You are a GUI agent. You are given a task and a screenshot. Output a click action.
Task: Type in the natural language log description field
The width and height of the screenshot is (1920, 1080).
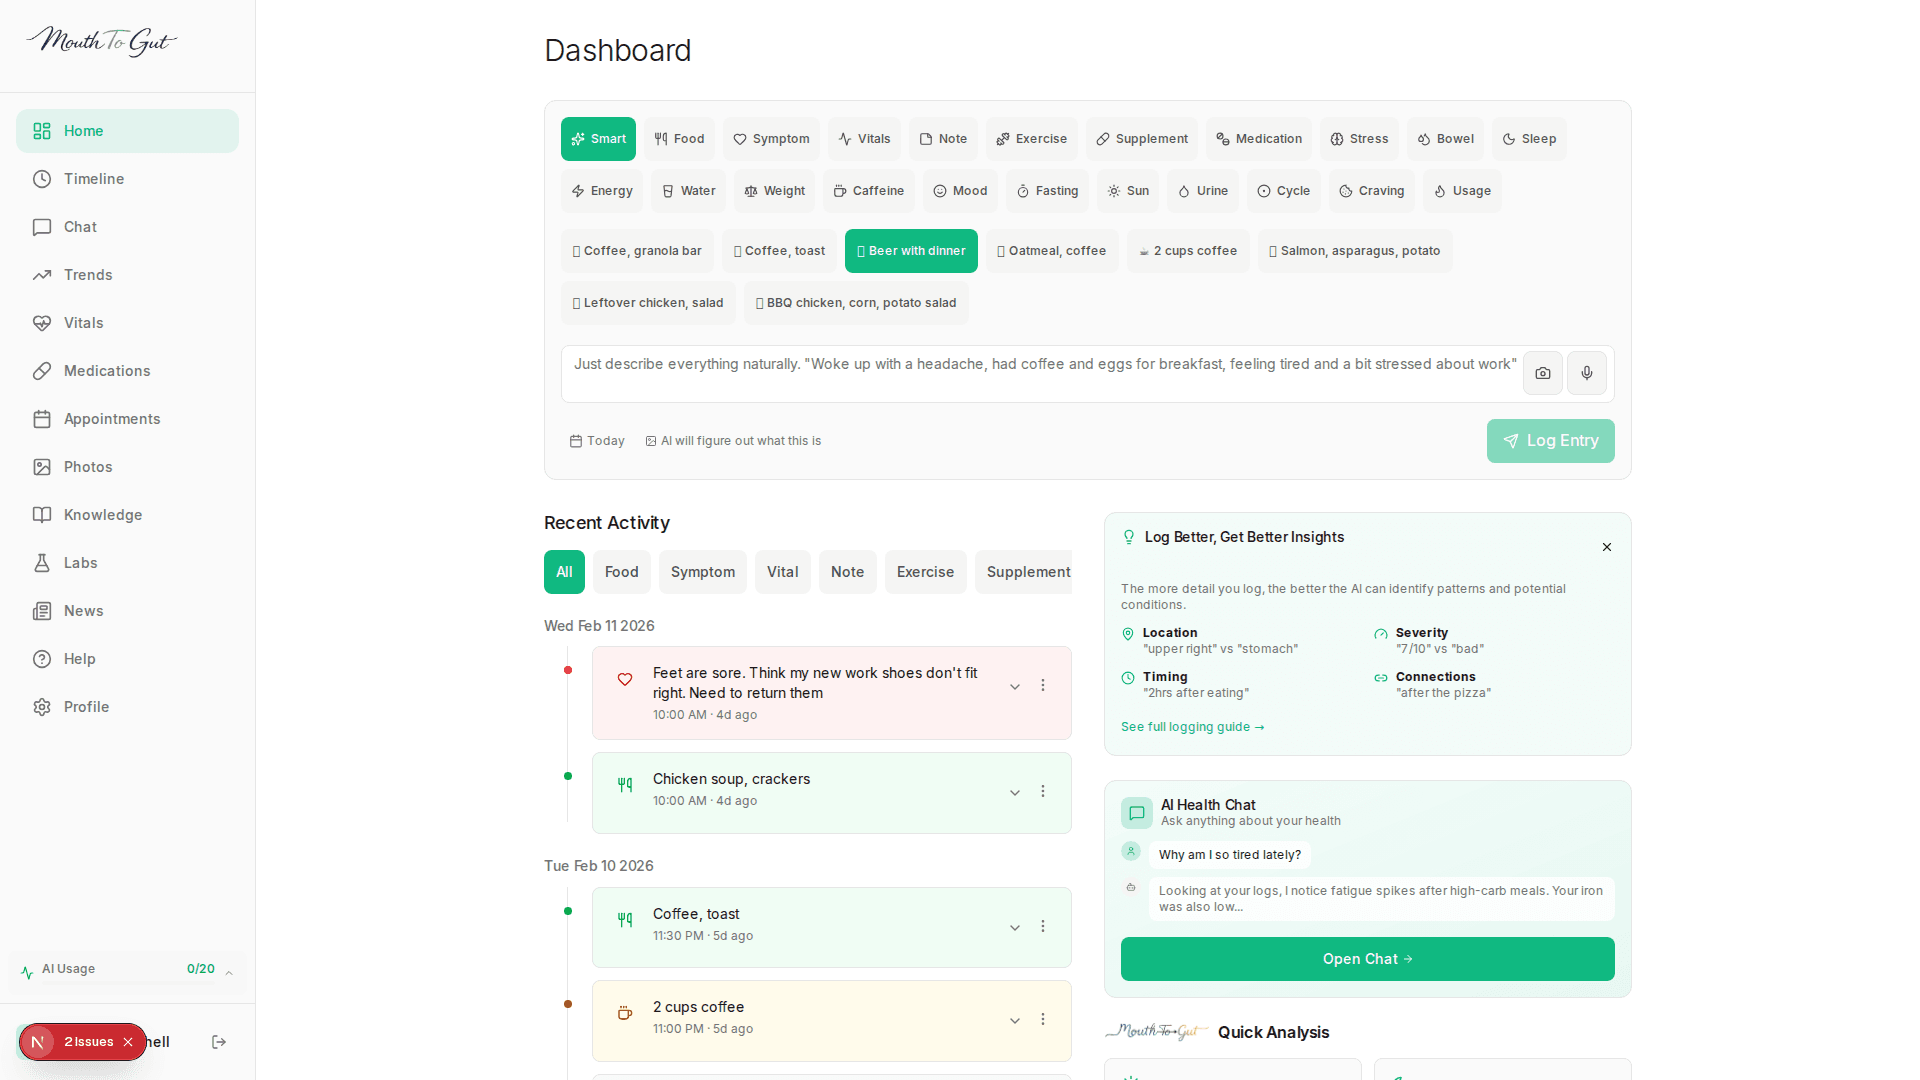coord(1040,373)
